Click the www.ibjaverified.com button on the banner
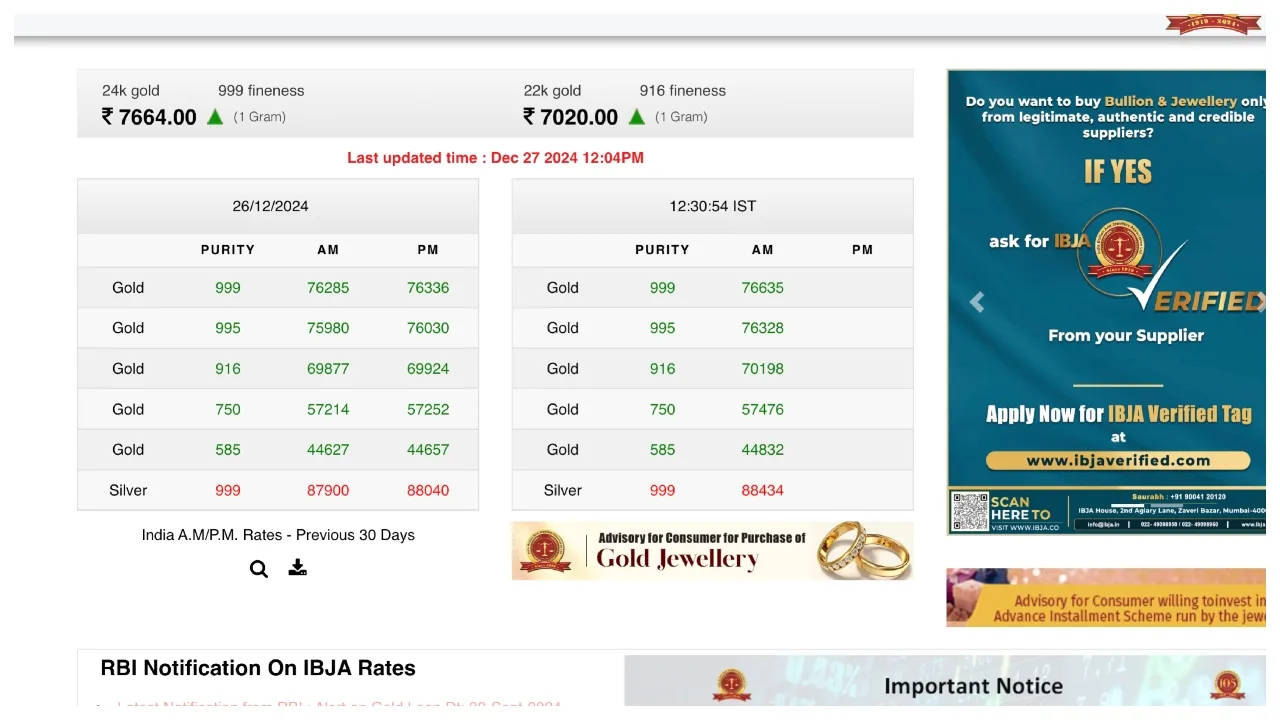1280x720 pixels. (1118, 461)
